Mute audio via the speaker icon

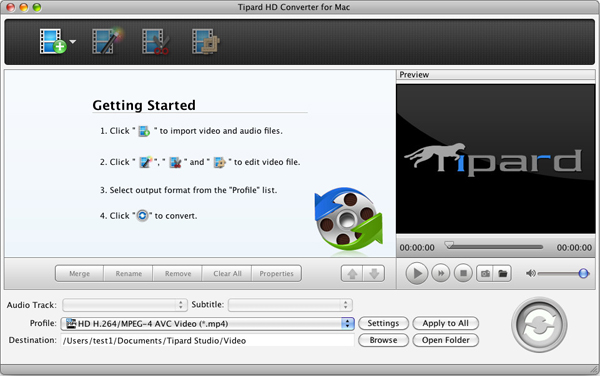point(530,273)
